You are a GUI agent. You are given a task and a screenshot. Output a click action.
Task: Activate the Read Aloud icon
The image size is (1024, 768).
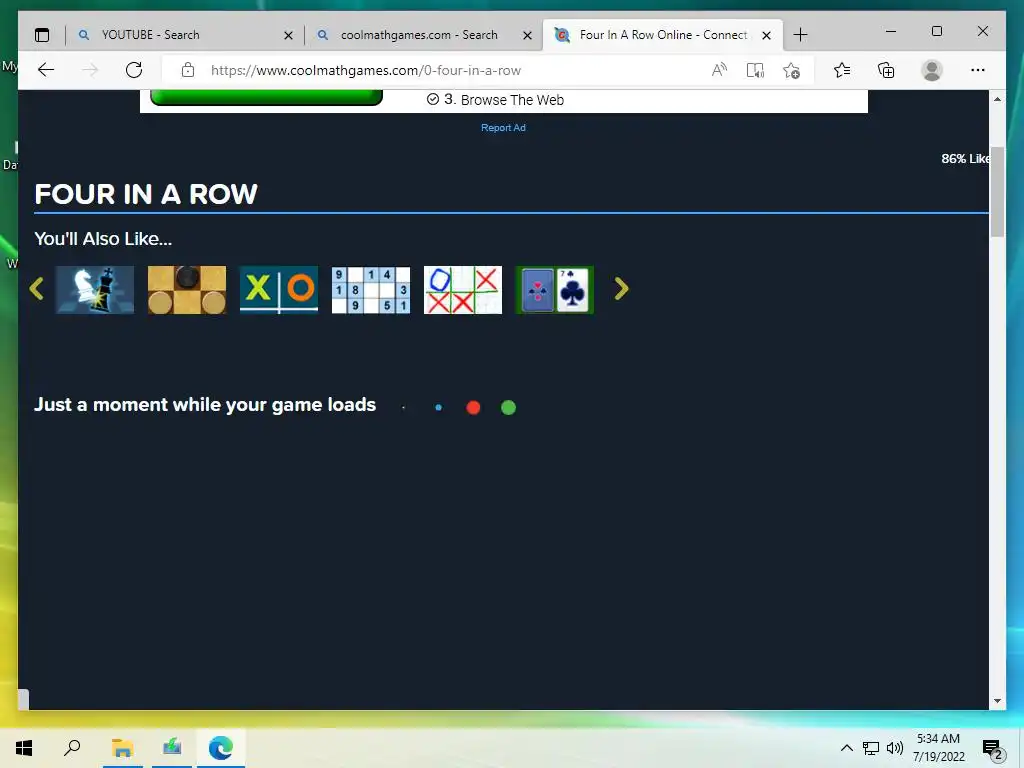719,70
